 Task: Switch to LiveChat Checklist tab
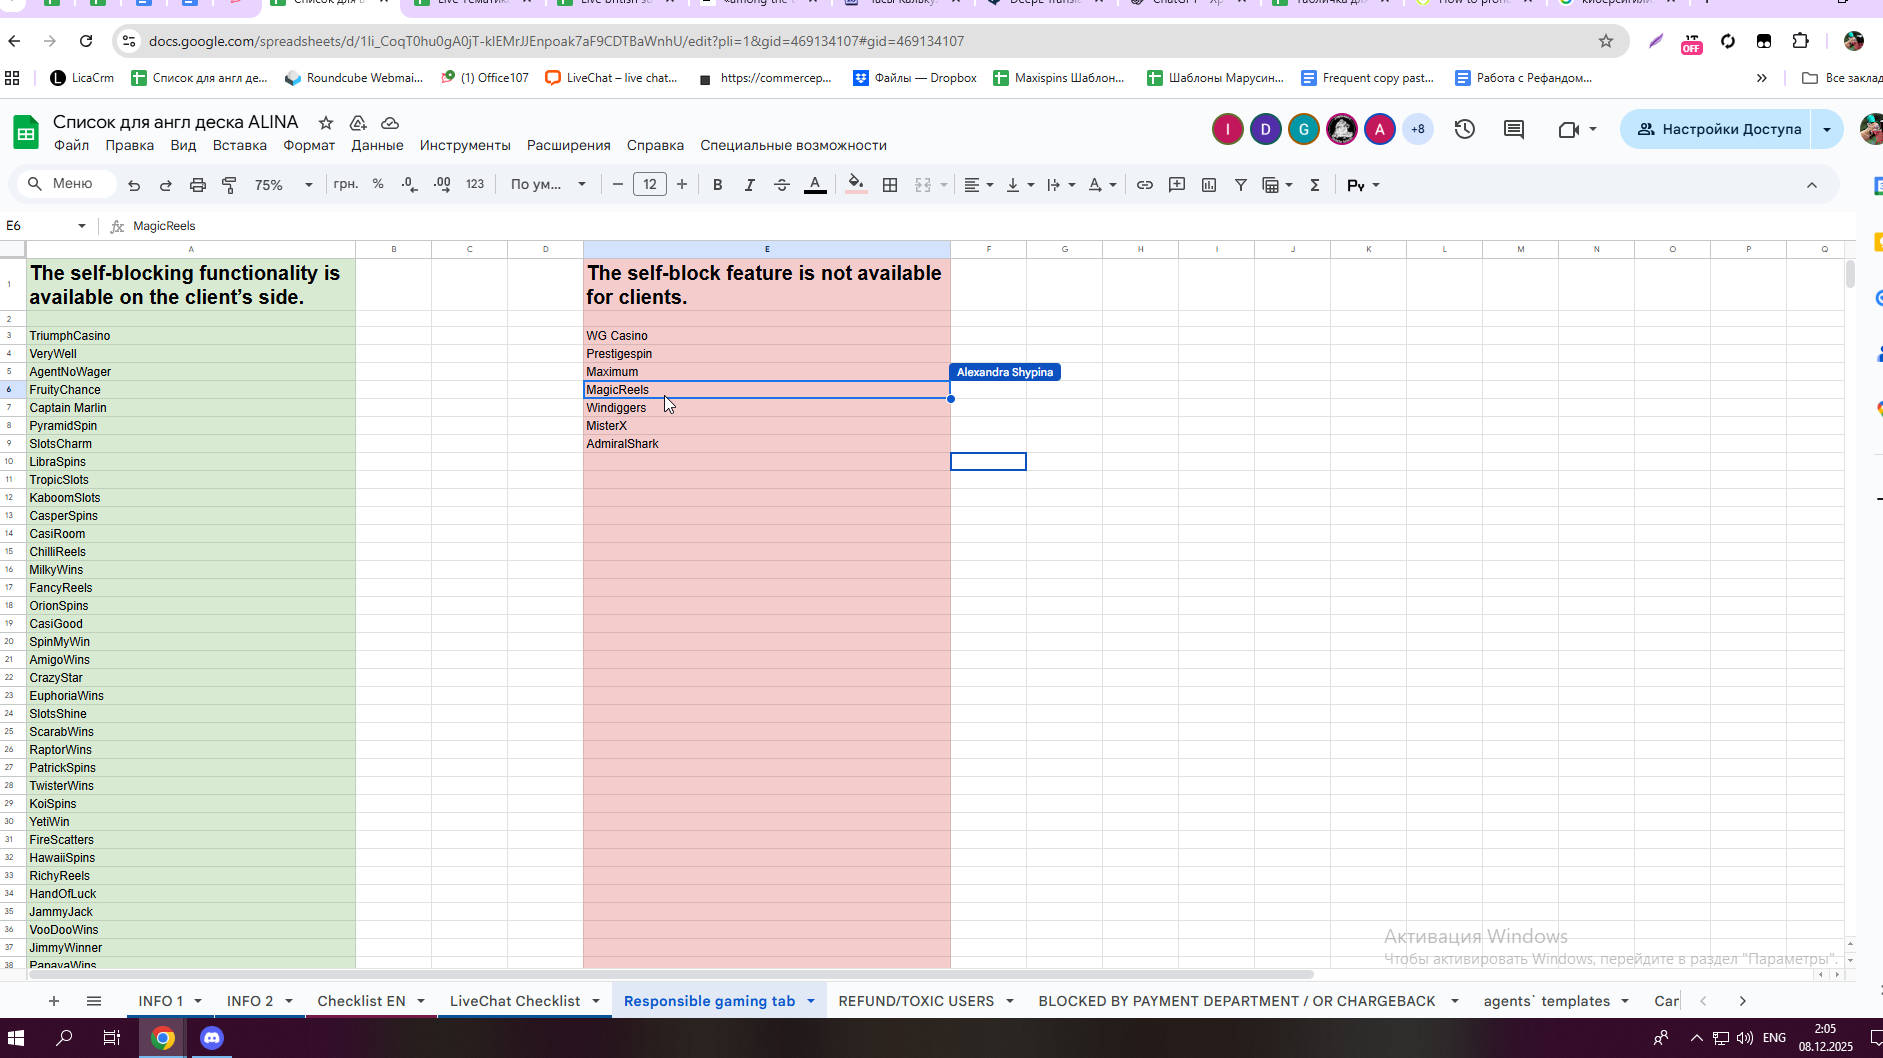[515, 1001]
